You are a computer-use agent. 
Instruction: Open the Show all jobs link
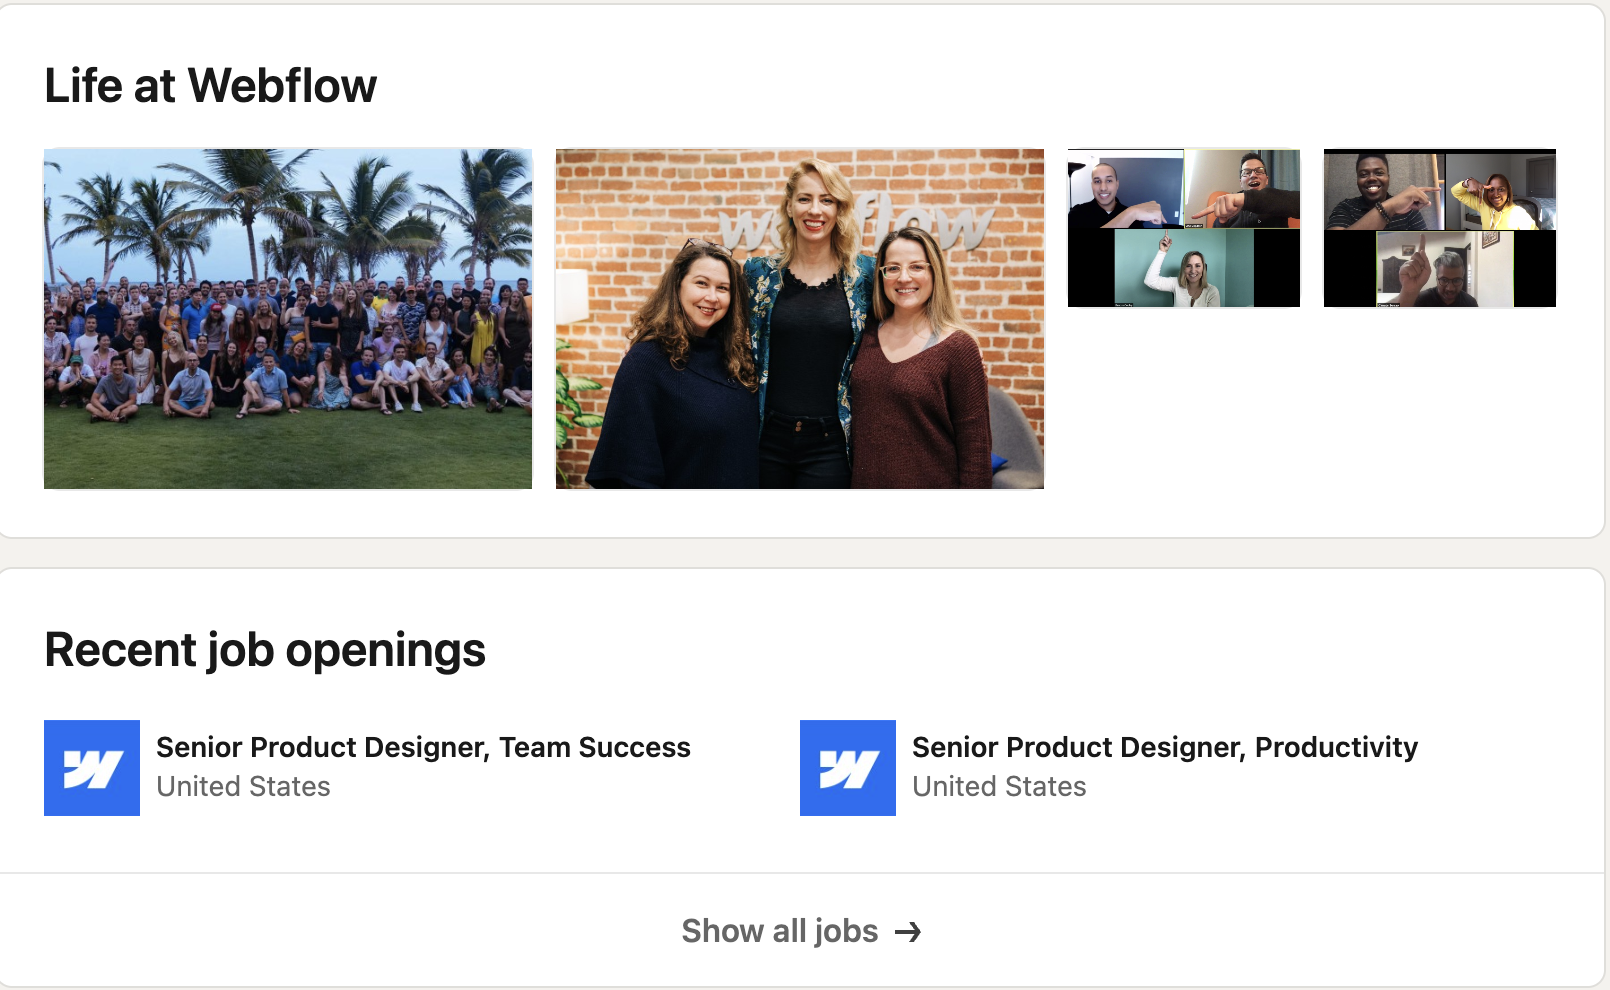[780, 931]
